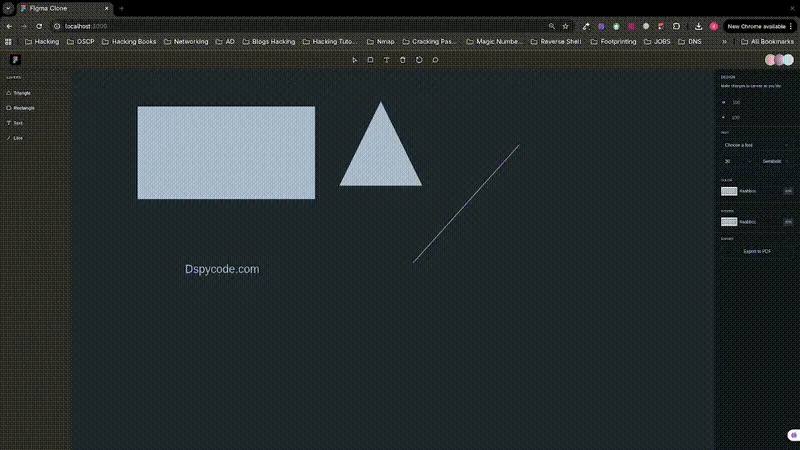The width and height of the screenshot is (800, 450).
Task: Close the Figma Clone tab
Action: pyautogui.click(x=107, y=8)
